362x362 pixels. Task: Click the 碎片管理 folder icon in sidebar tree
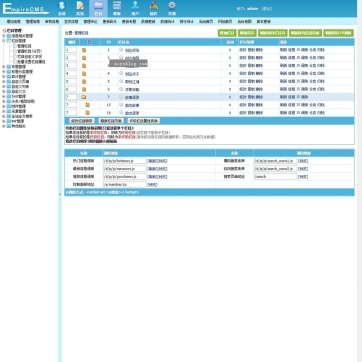(9, 76)
